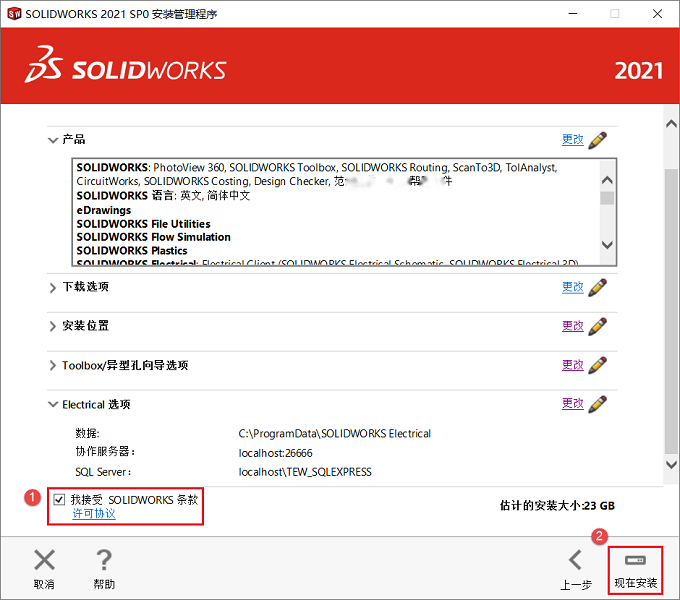Click 更改 link for 产品
The height and width of the screenshot is (600, 680).
coord(572,140)
